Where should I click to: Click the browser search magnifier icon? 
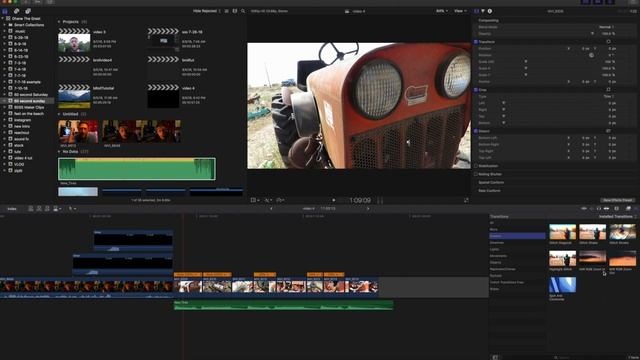point(243,11)
